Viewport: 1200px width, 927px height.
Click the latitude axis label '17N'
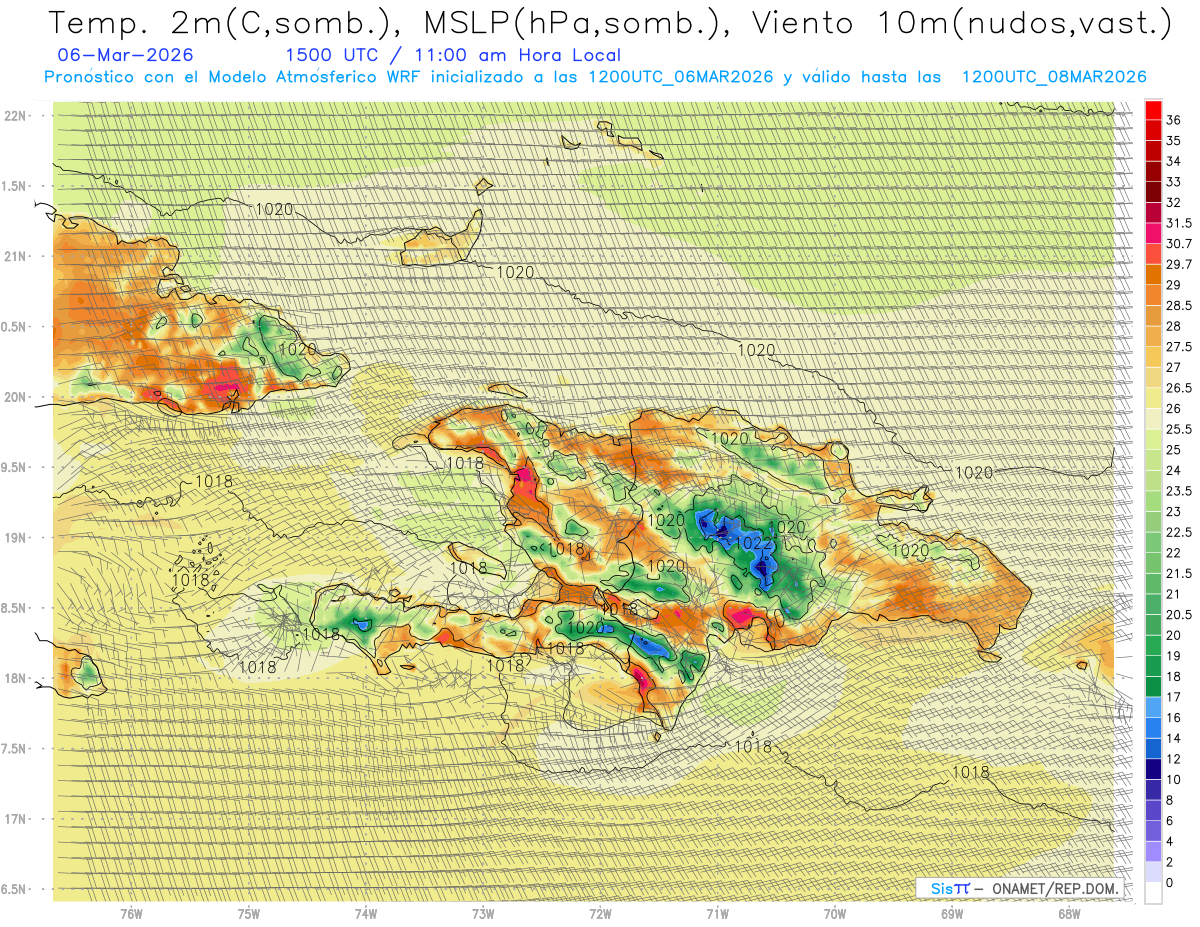(x=16, y=819)
